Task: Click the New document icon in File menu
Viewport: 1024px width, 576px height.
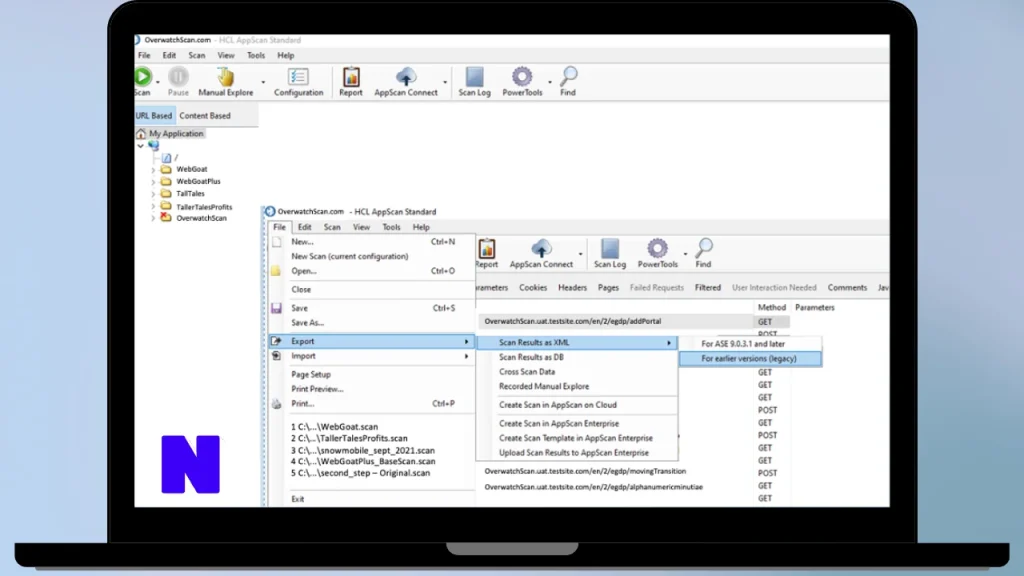Action: [x=276, y=242]
